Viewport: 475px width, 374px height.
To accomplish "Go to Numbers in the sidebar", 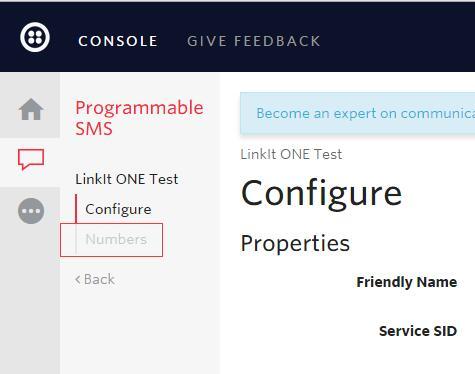I will pos(116,239).
